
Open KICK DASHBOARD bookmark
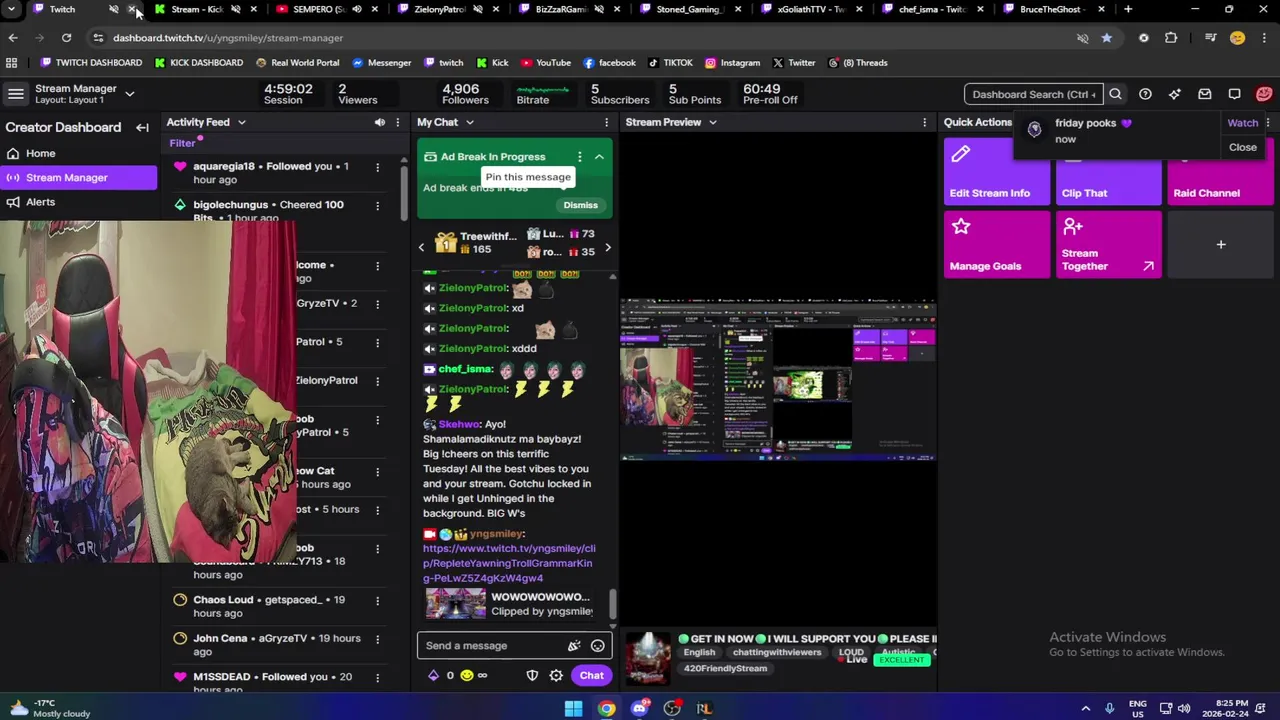coord(198,62)
